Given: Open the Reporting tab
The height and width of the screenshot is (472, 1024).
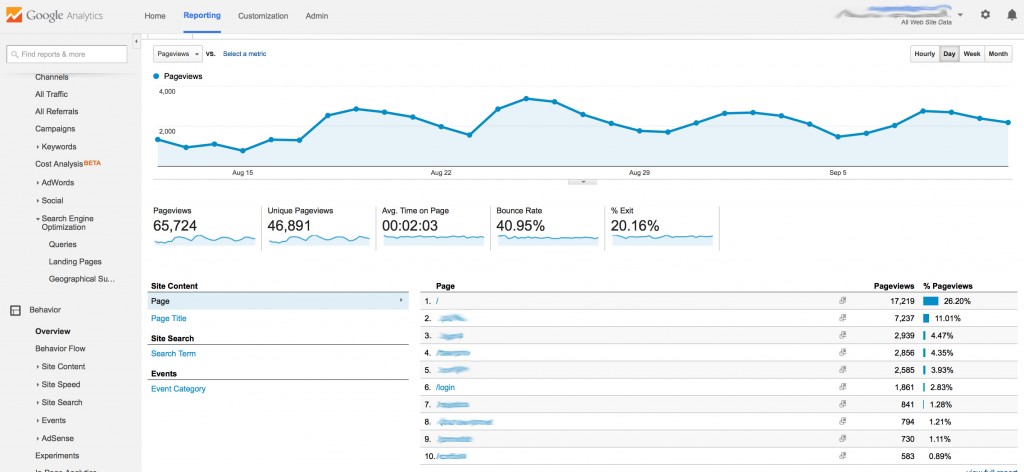Looking at the screenshot, I should click(202, 16).
